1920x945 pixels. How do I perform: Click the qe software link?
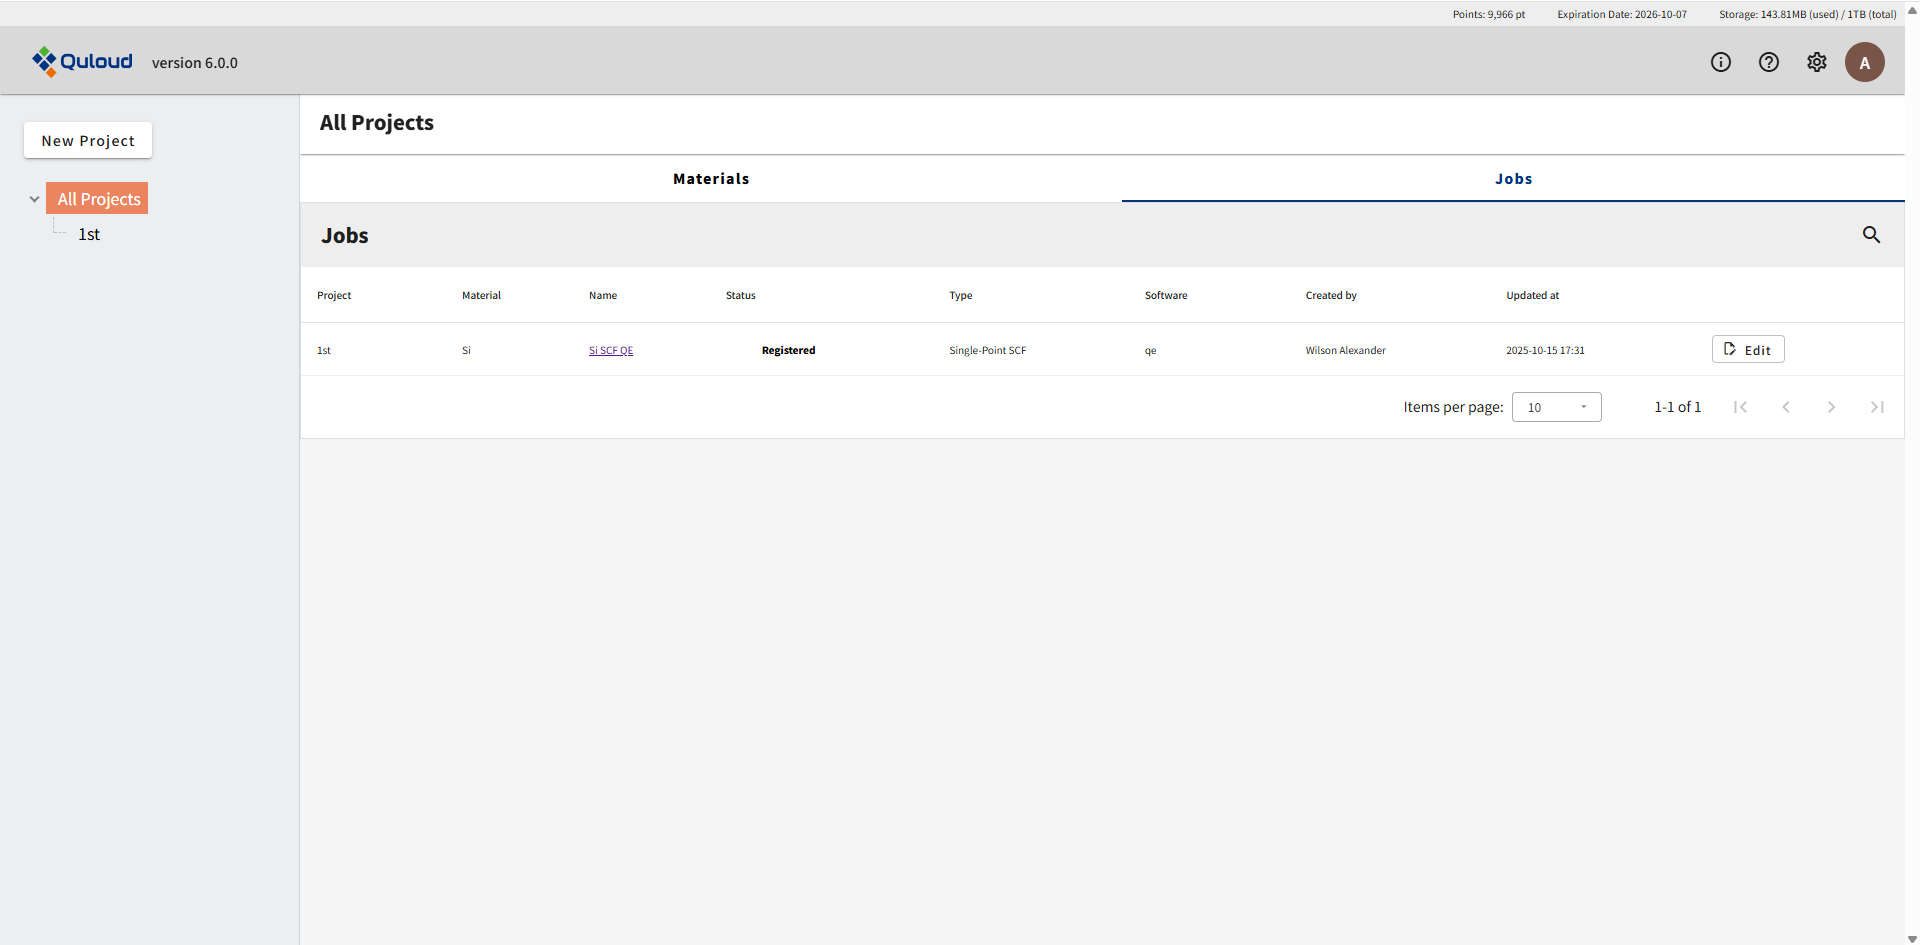point(1150,350)
